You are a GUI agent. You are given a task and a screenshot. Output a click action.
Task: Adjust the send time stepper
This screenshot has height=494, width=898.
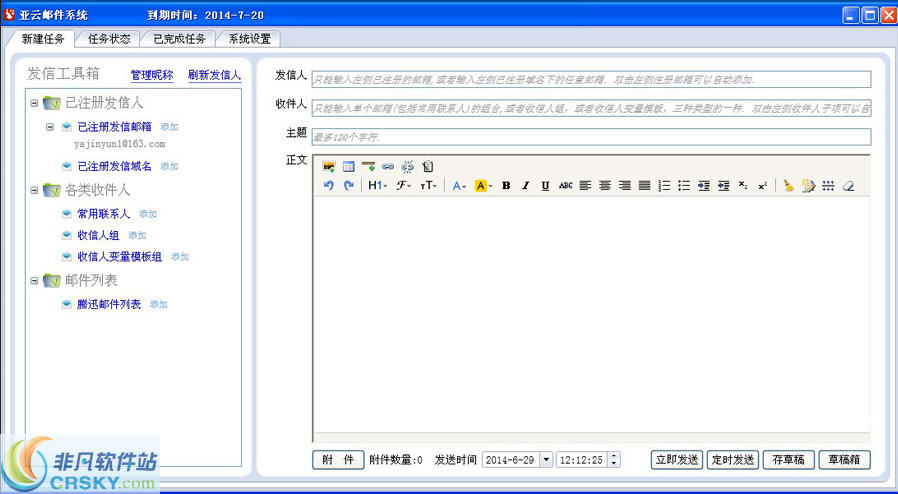coord(614,460)
